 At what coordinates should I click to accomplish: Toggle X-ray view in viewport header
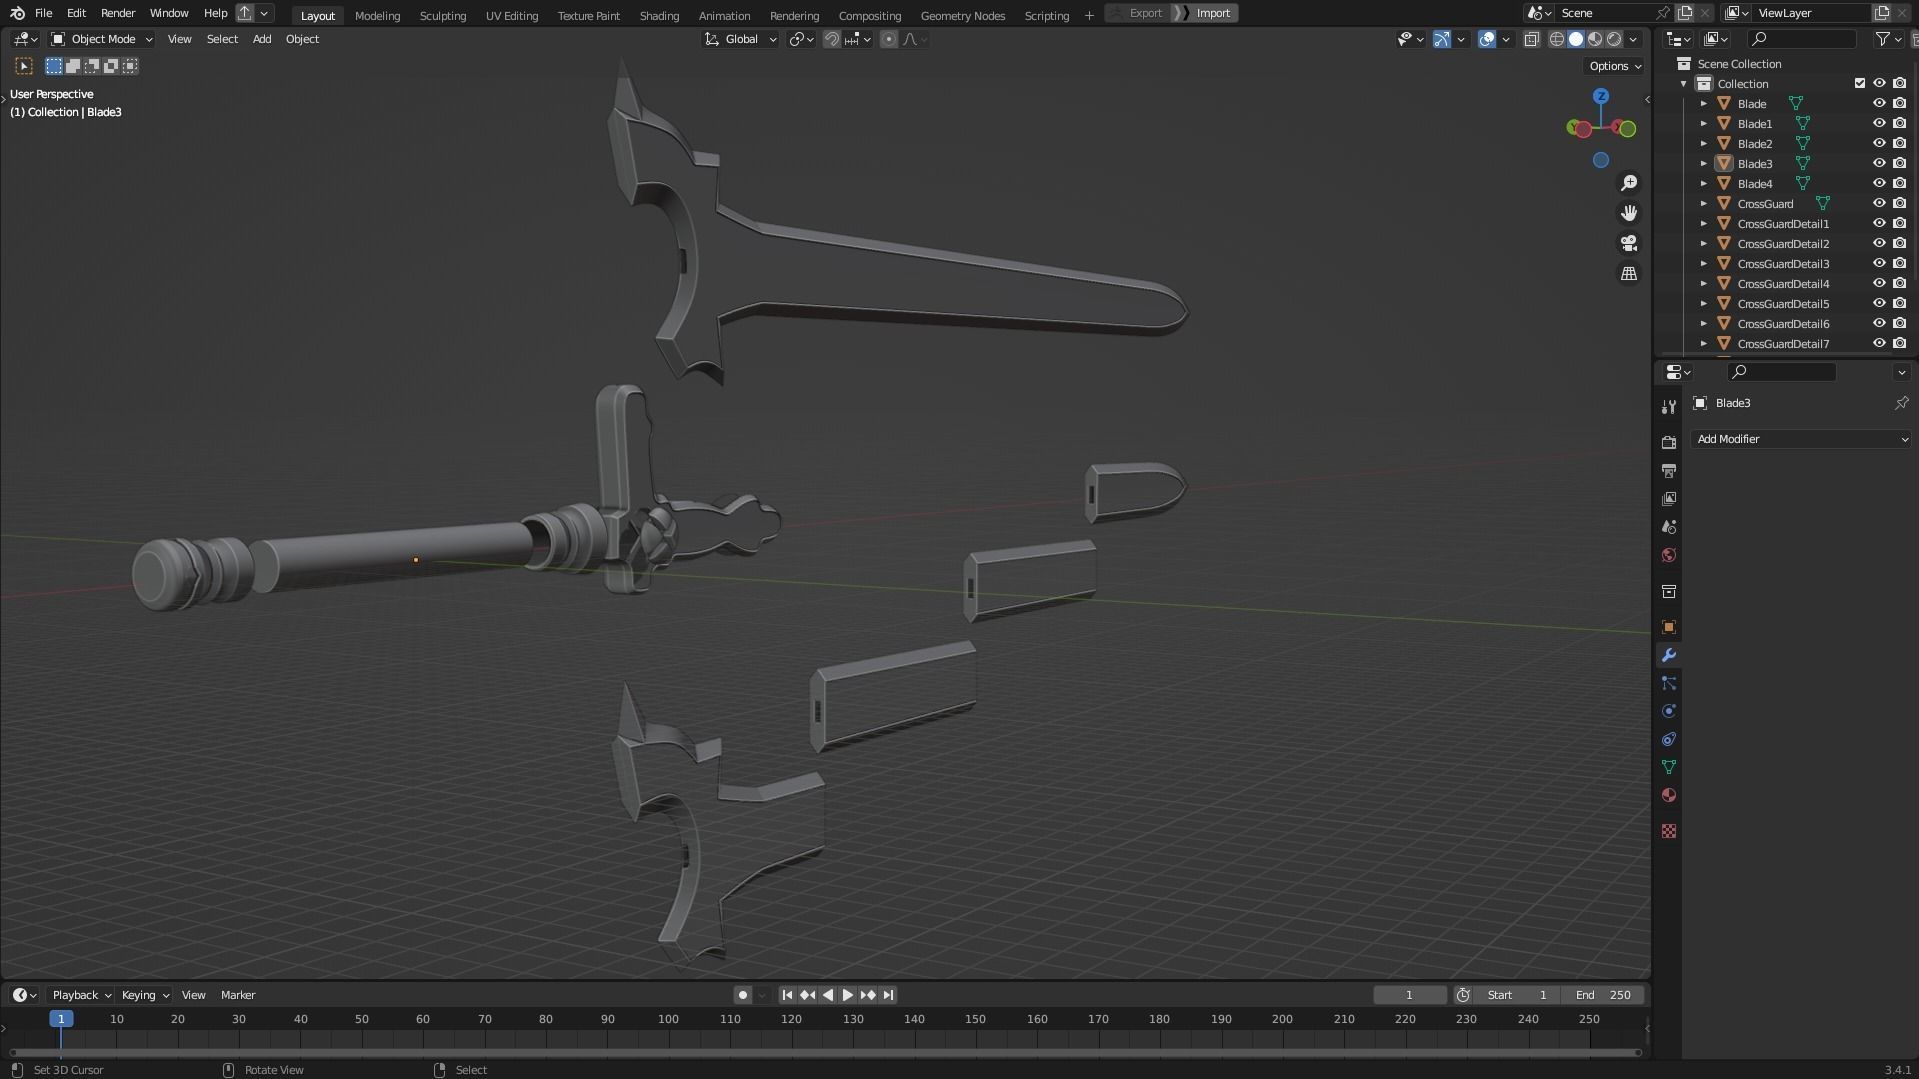click(1531, 39)
